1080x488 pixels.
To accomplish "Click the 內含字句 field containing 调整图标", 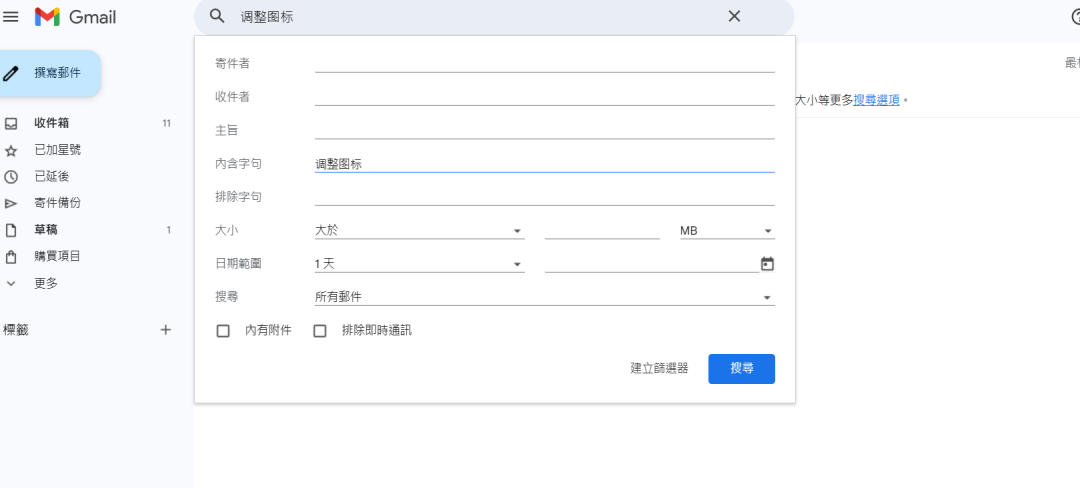I will click(x=545, y=164).
